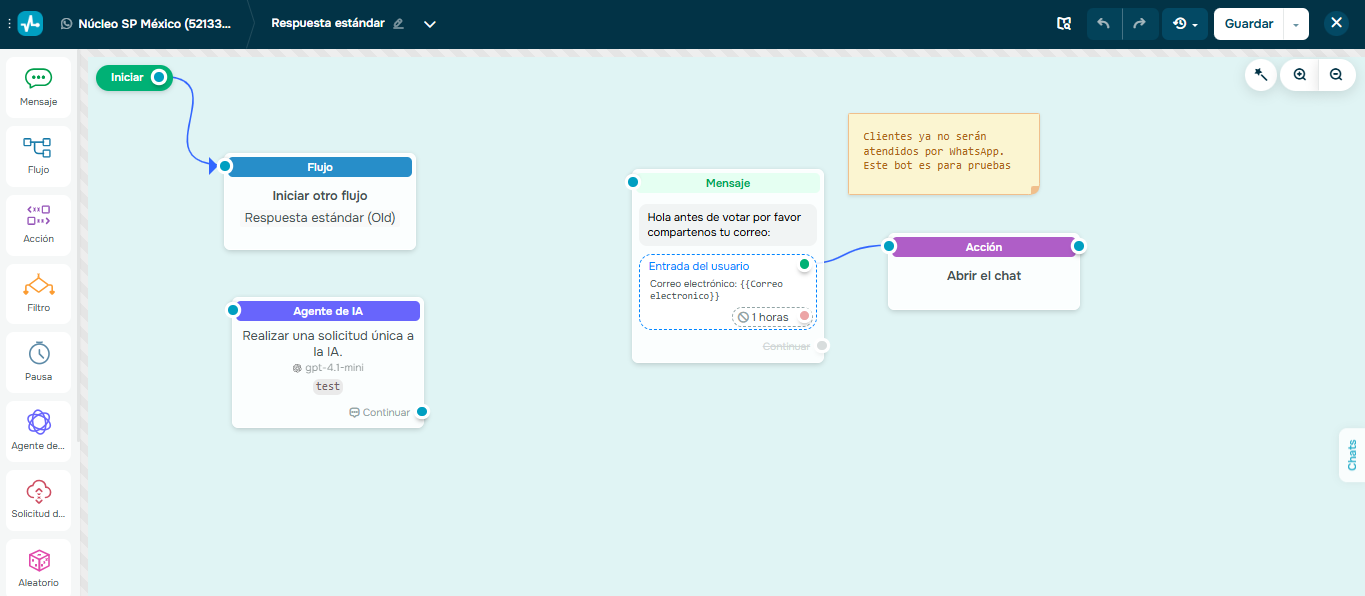Click the 'test' tag in AI block
This screenshot has height=596, width=1365.
pyautogui.click(x=327, y=386)
